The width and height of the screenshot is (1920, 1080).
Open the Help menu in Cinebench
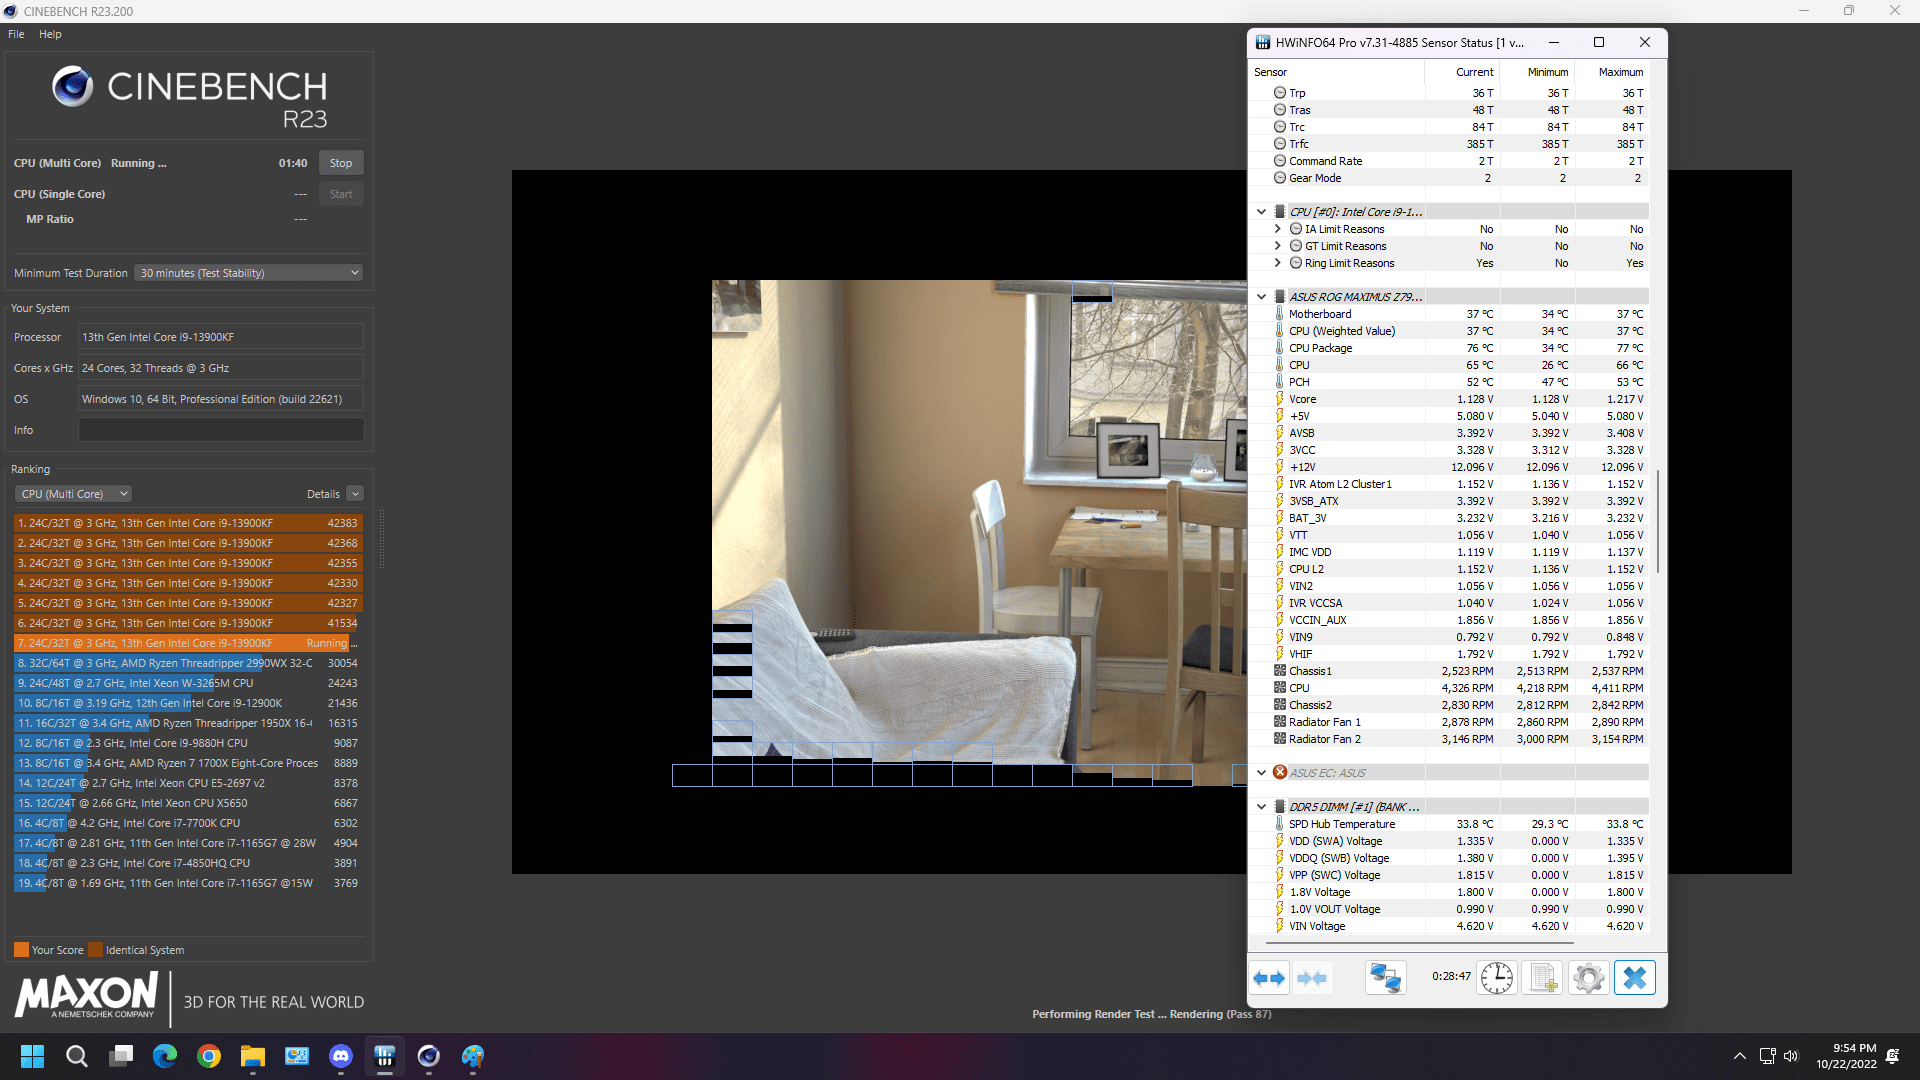coord(50,34)
